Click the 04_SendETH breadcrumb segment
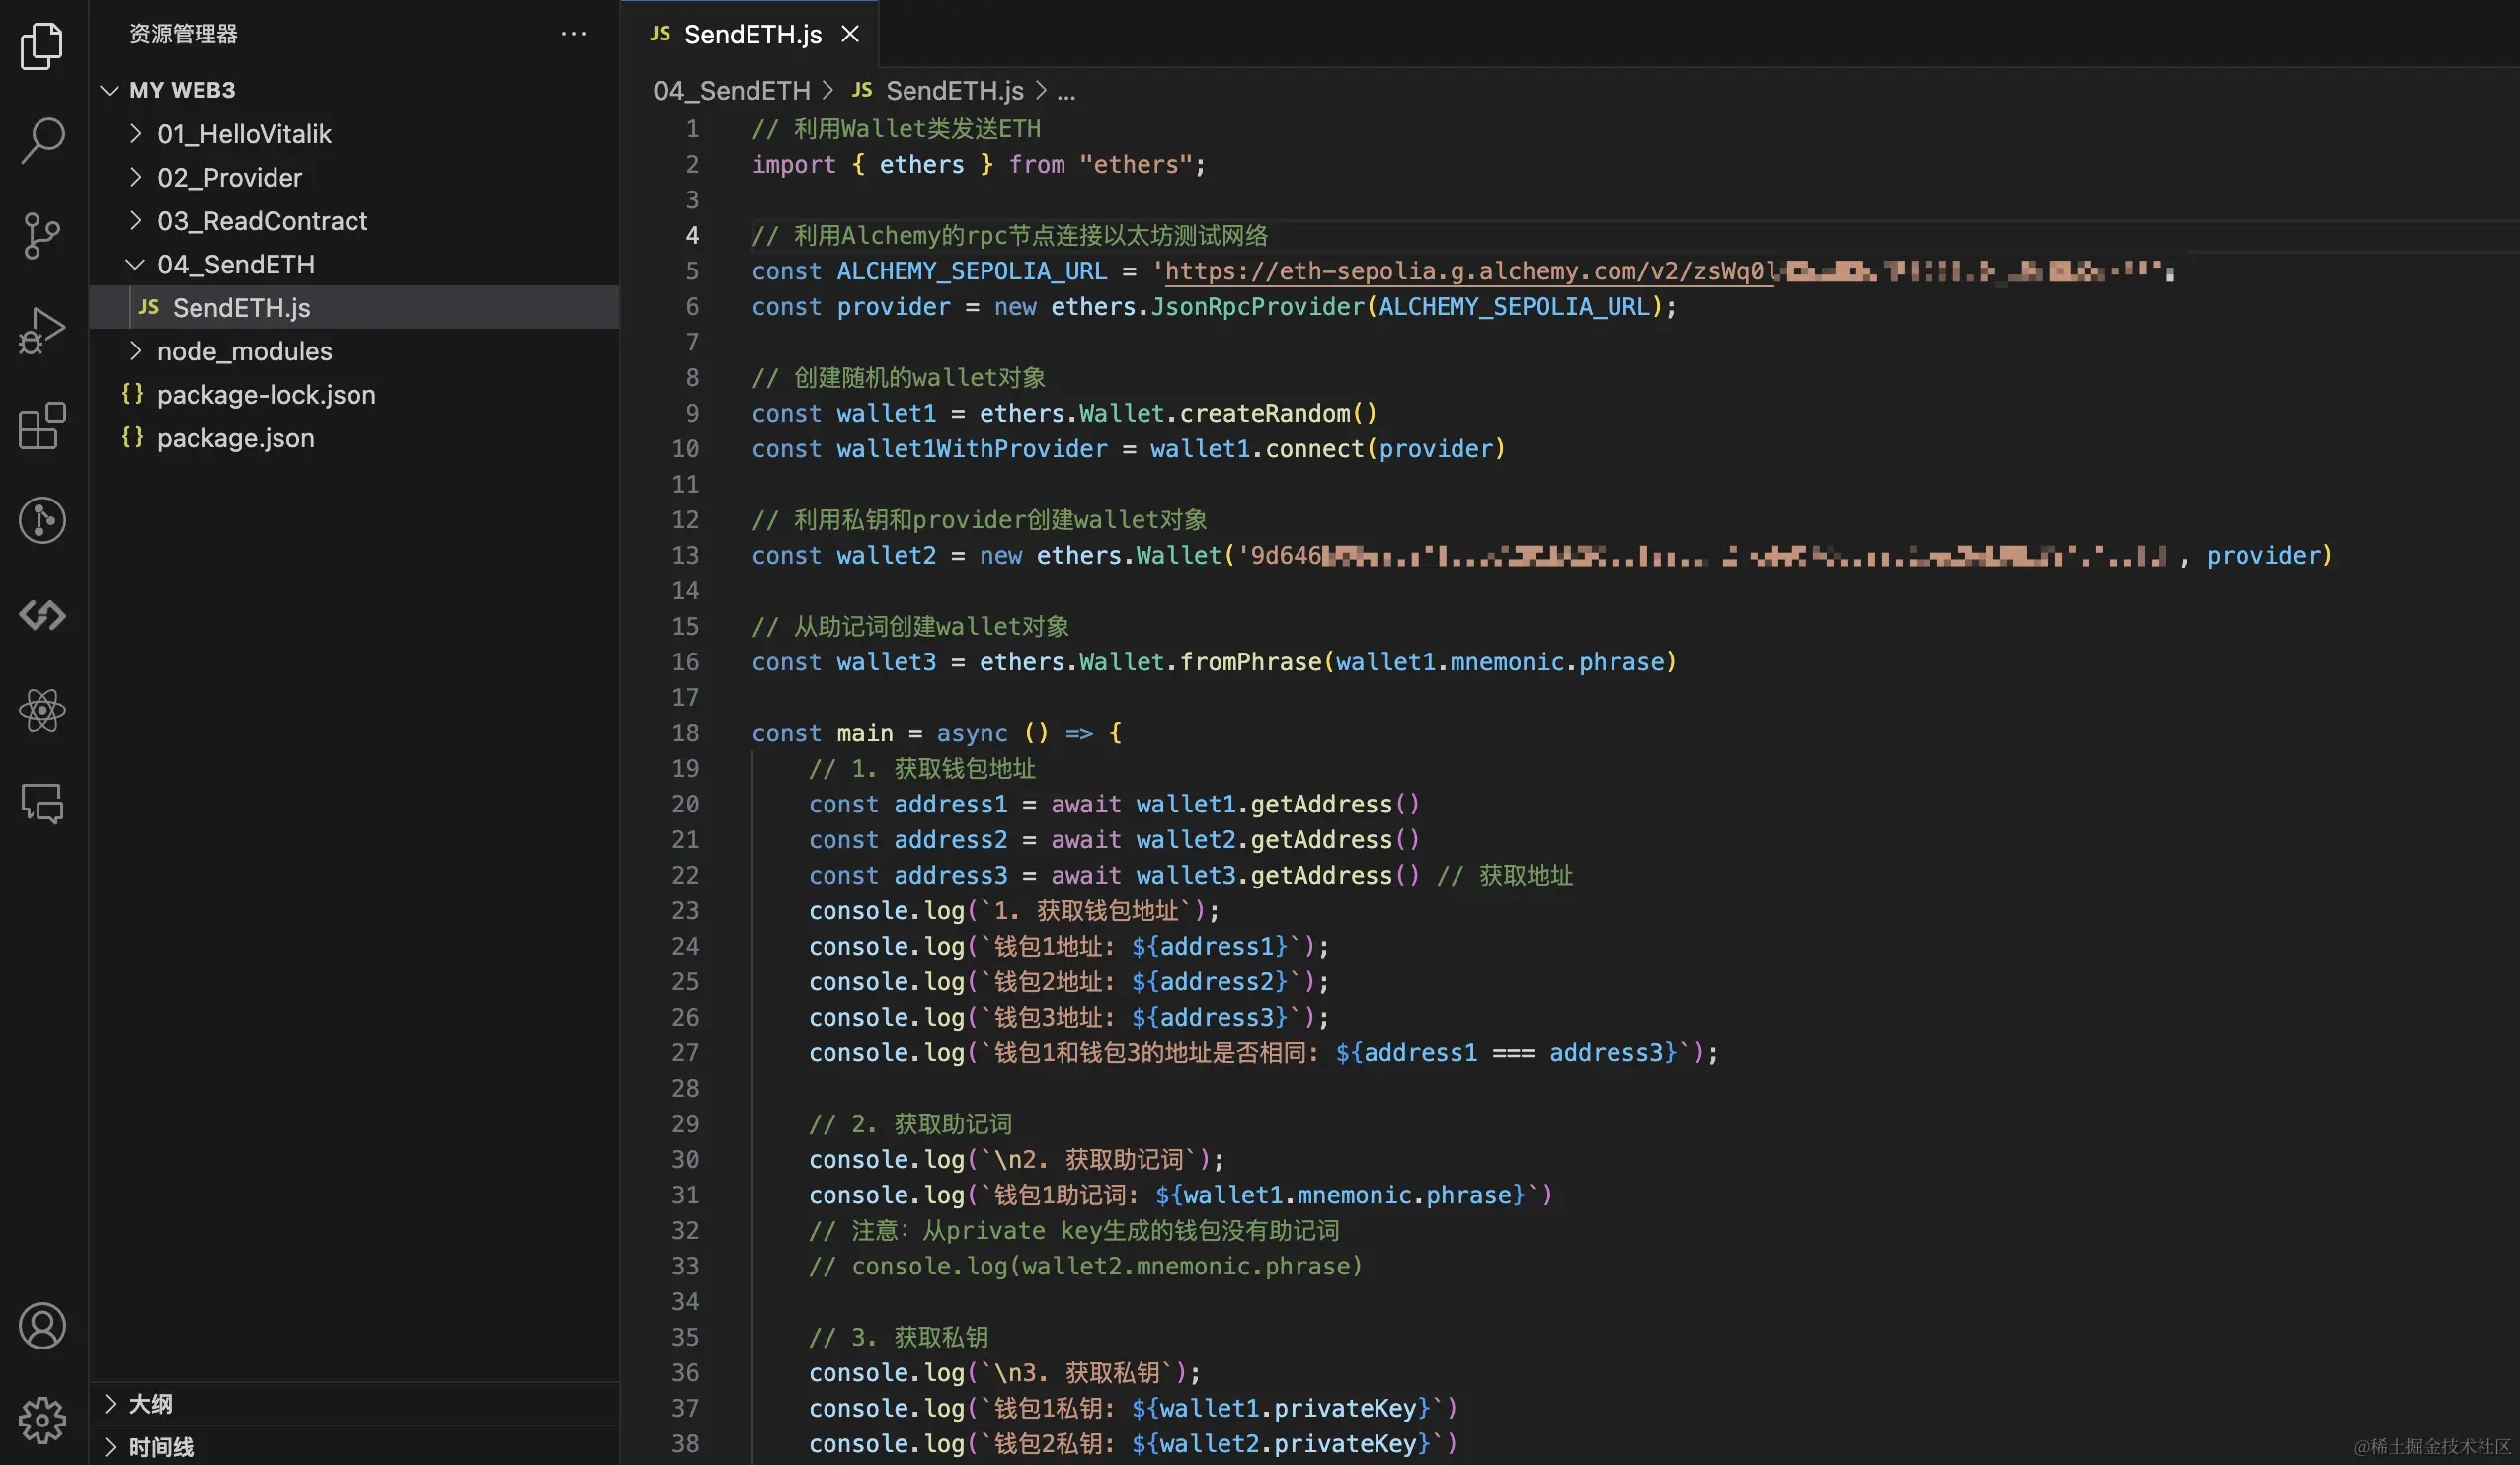Image resolution: width=2520 pixels, height=1465 pixels. (731, 91)
